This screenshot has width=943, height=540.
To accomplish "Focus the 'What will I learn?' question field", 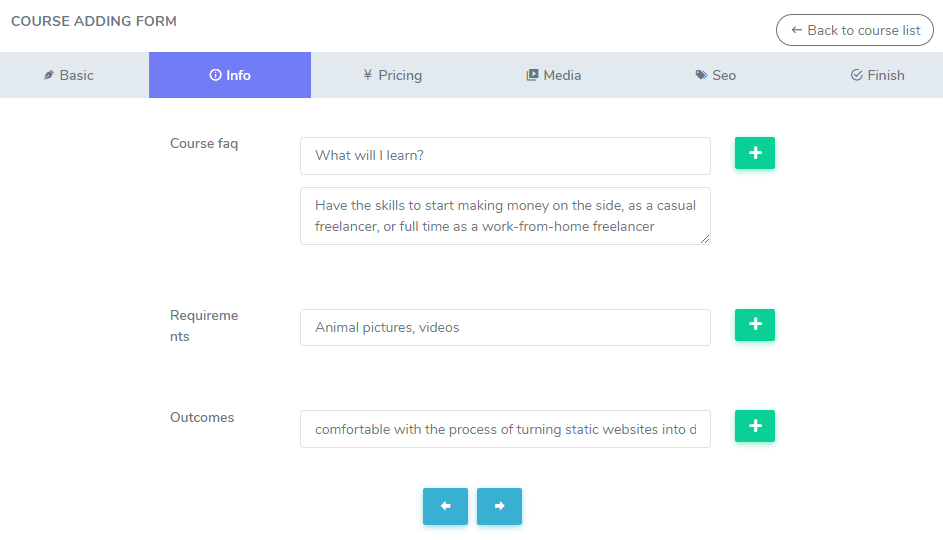I will pyautogui.click(x=505, y=156).
